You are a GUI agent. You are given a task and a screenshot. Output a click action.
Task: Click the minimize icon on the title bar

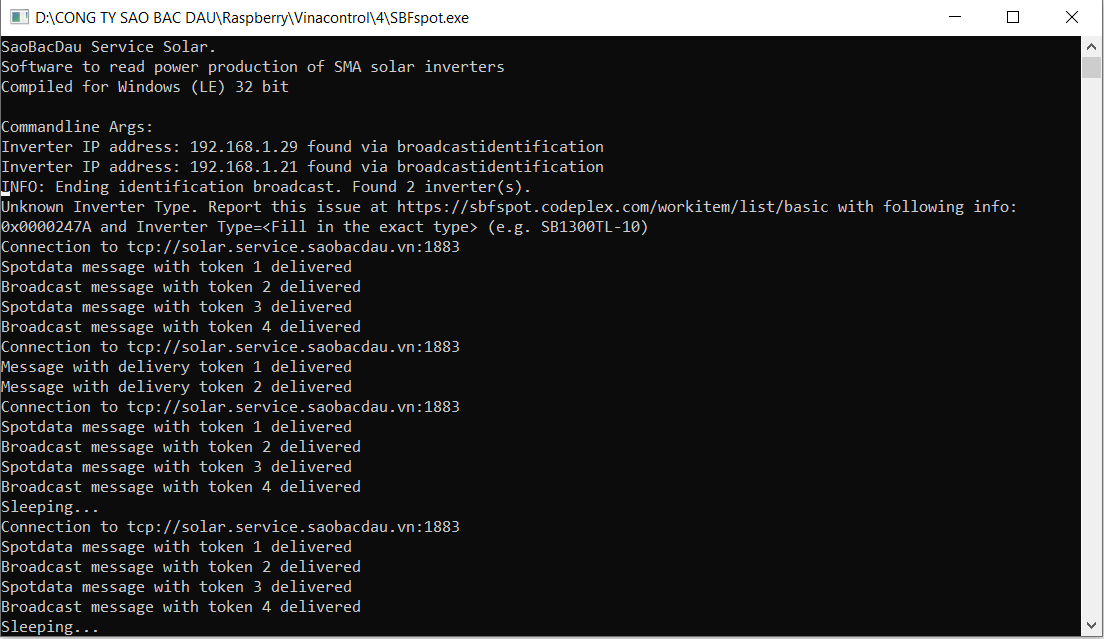pyautogui.click(x=954, y=17)
